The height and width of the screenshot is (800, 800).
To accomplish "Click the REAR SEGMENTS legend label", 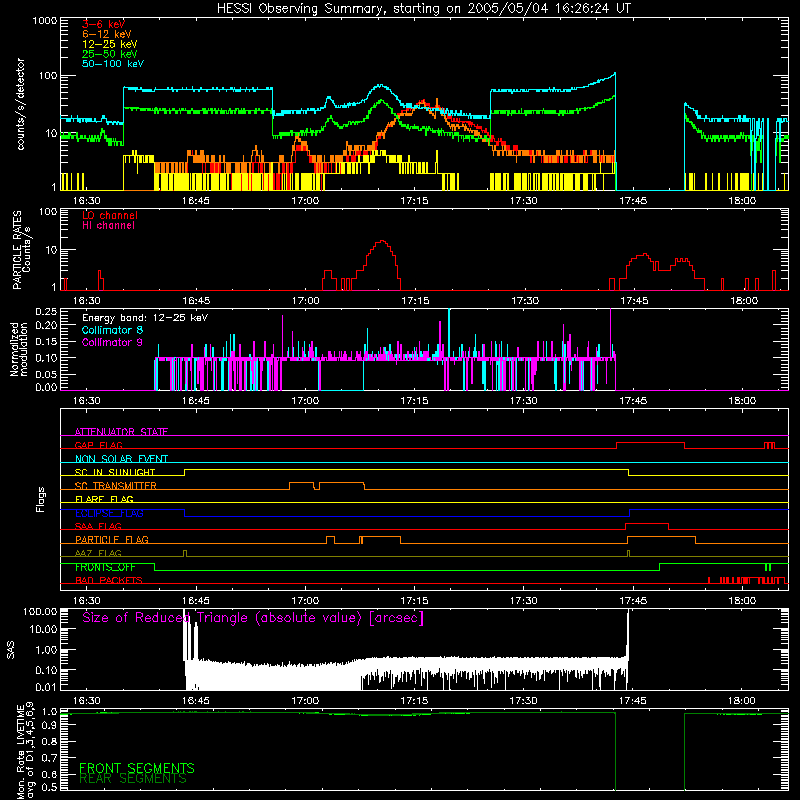I will pyautogui.click(x=133, y=779).
